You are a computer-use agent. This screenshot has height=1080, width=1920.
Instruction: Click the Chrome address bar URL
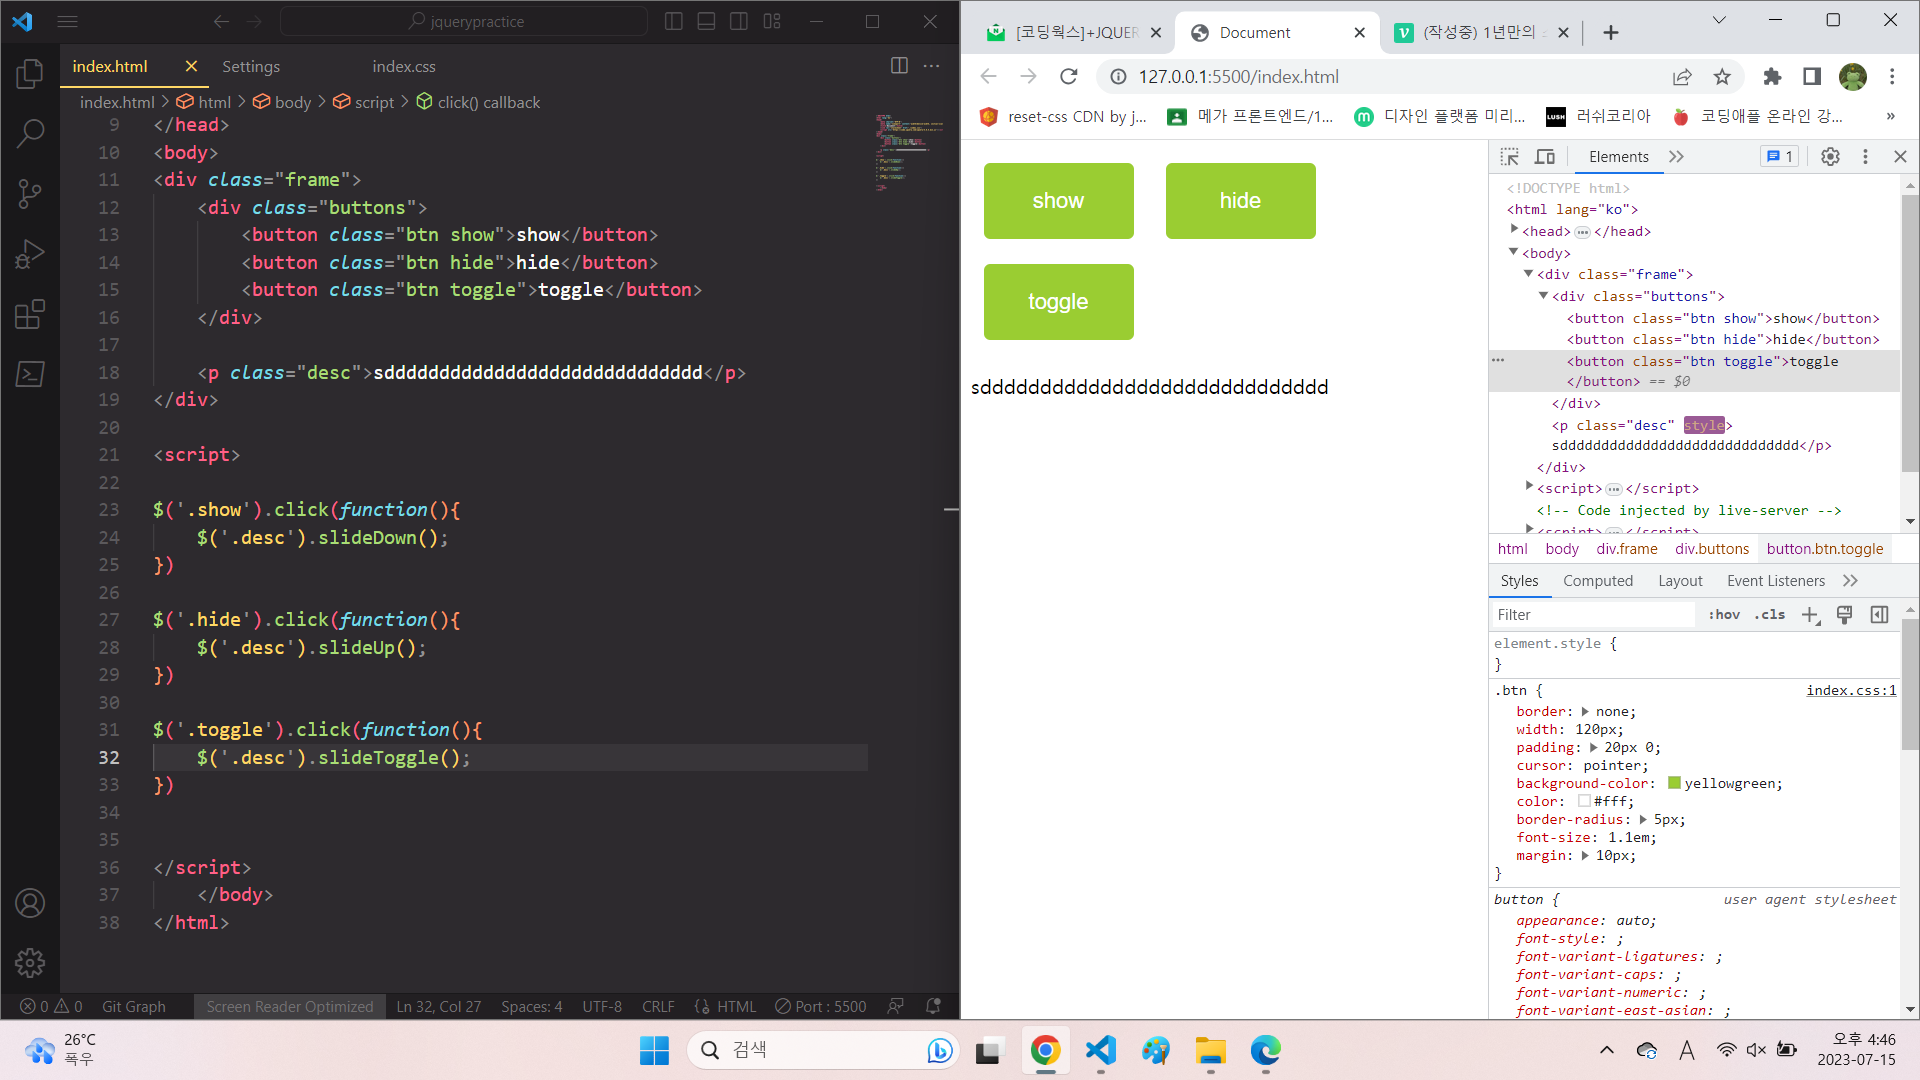tap(1238, 77)
